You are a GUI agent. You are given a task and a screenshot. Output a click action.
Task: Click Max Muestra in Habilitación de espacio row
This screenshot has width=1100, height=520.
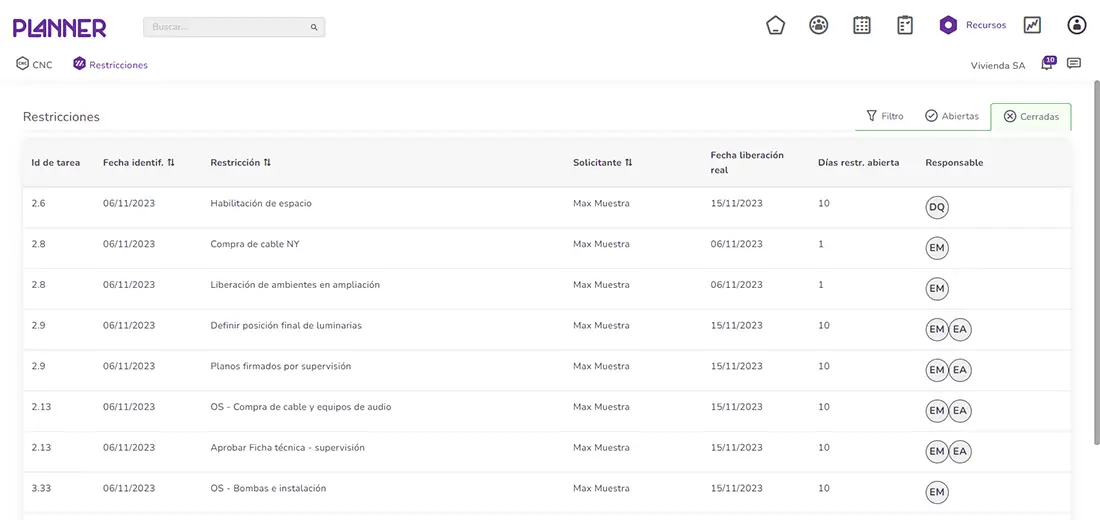(x=601, y=204)
